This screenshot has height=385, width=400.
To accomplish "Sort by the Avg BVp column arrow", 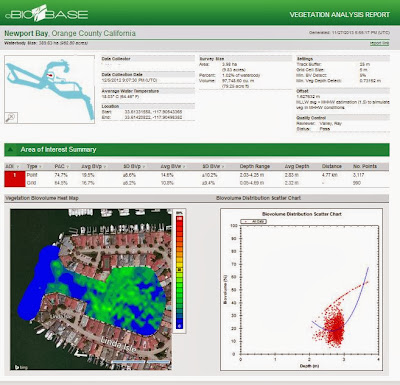I will pos(105,166).
